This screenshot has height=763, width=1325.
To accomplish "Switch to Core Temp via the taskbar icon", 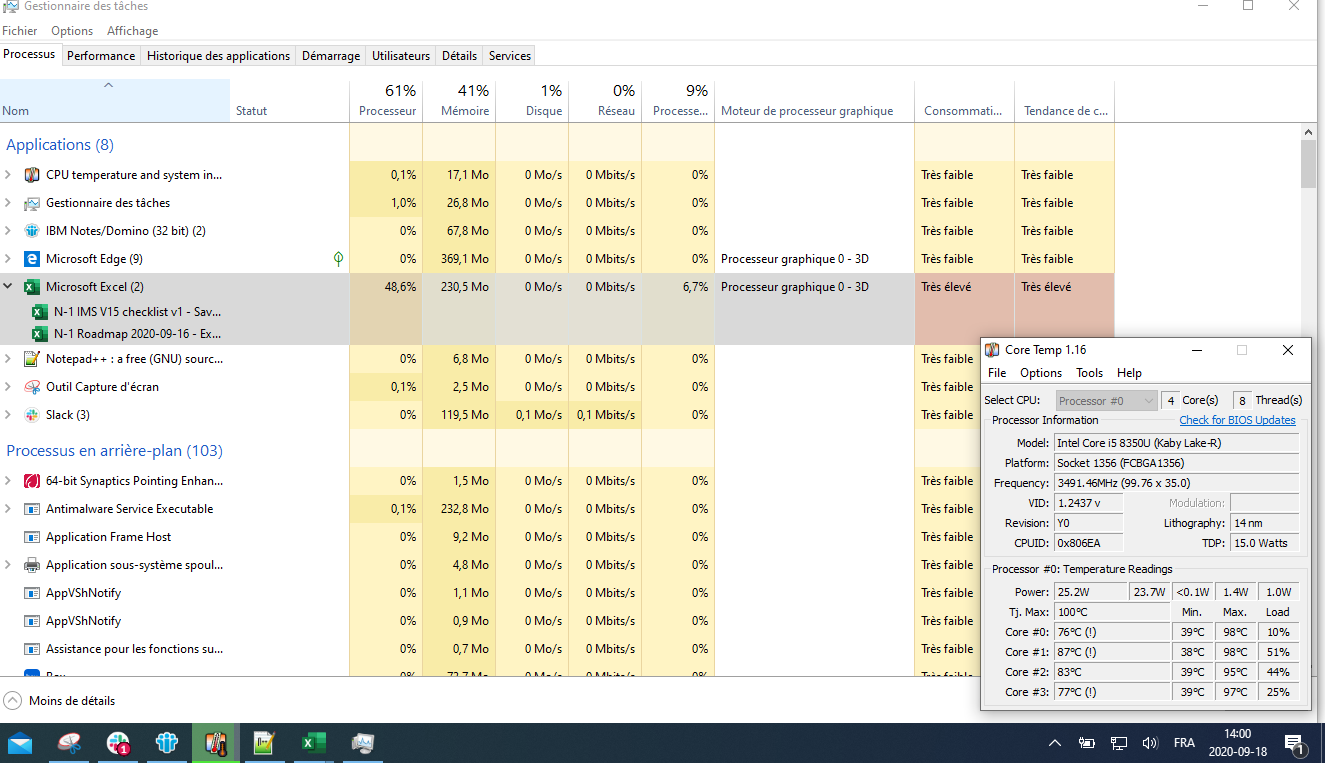I will click(216, 743).
